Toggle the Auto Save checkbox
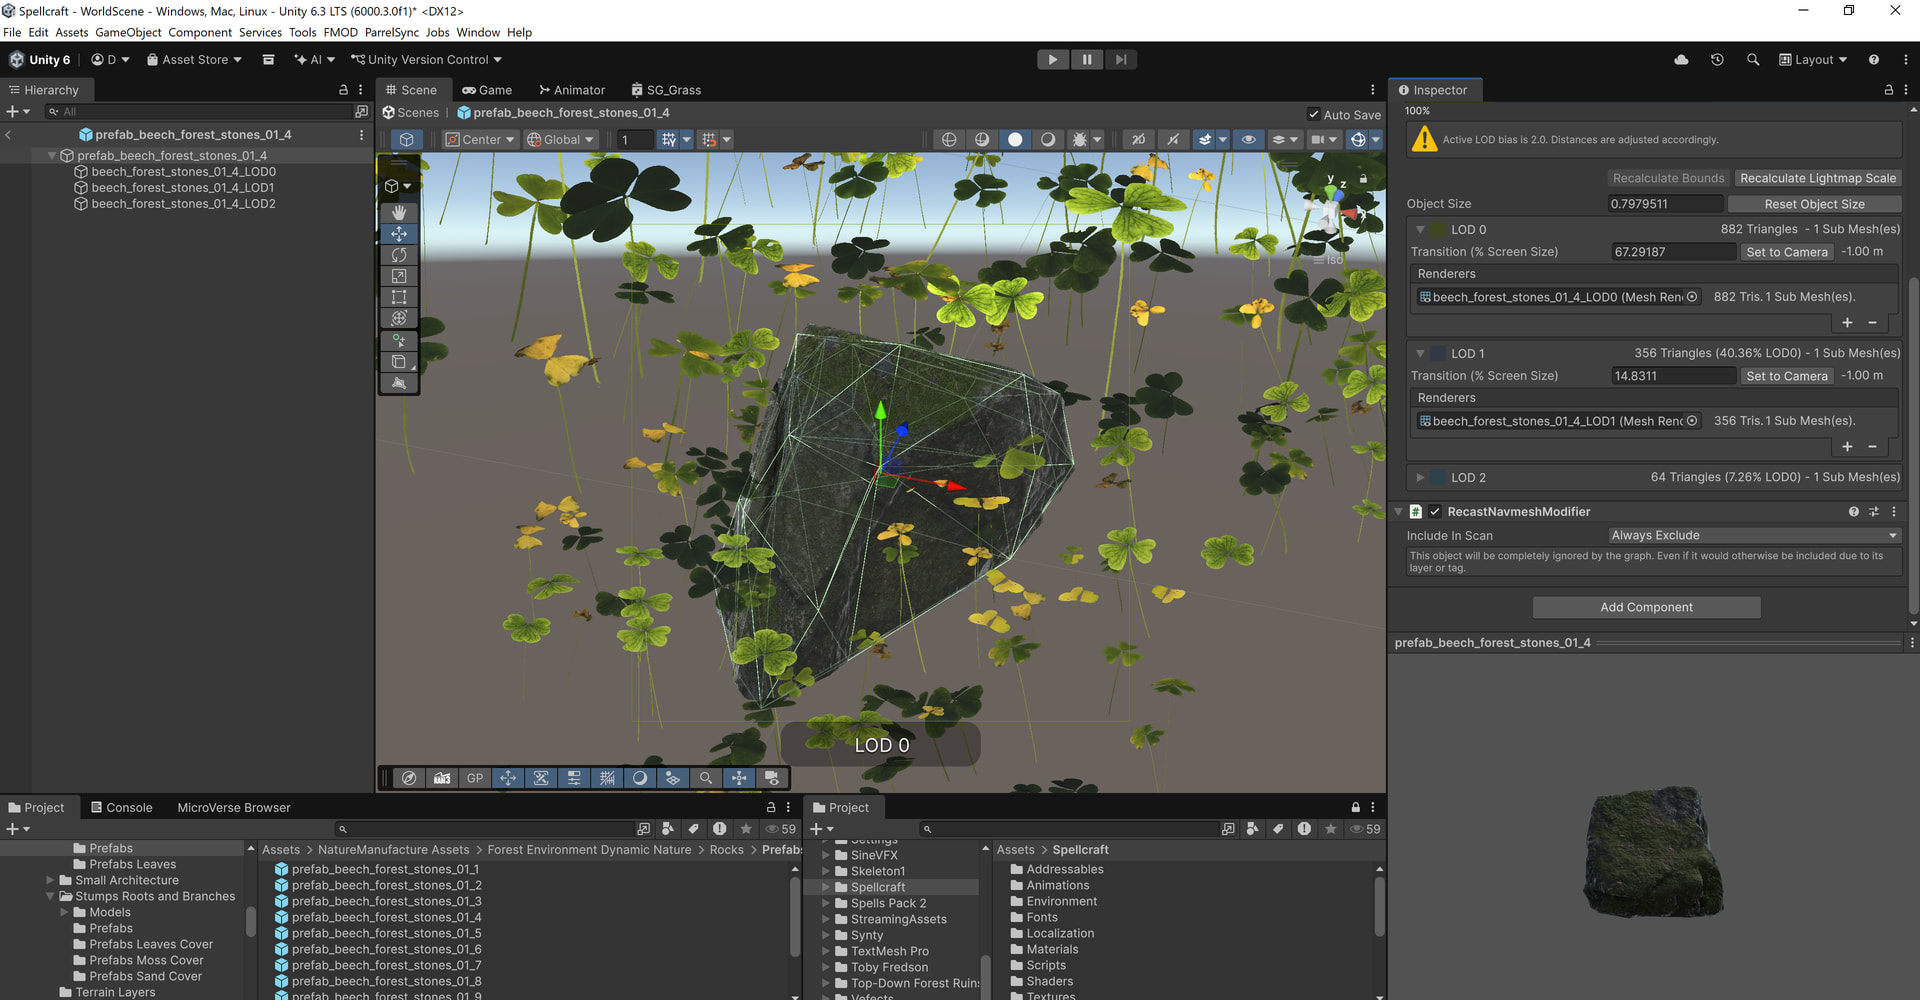1920x1000 pixels. [x=1314, y=114]
